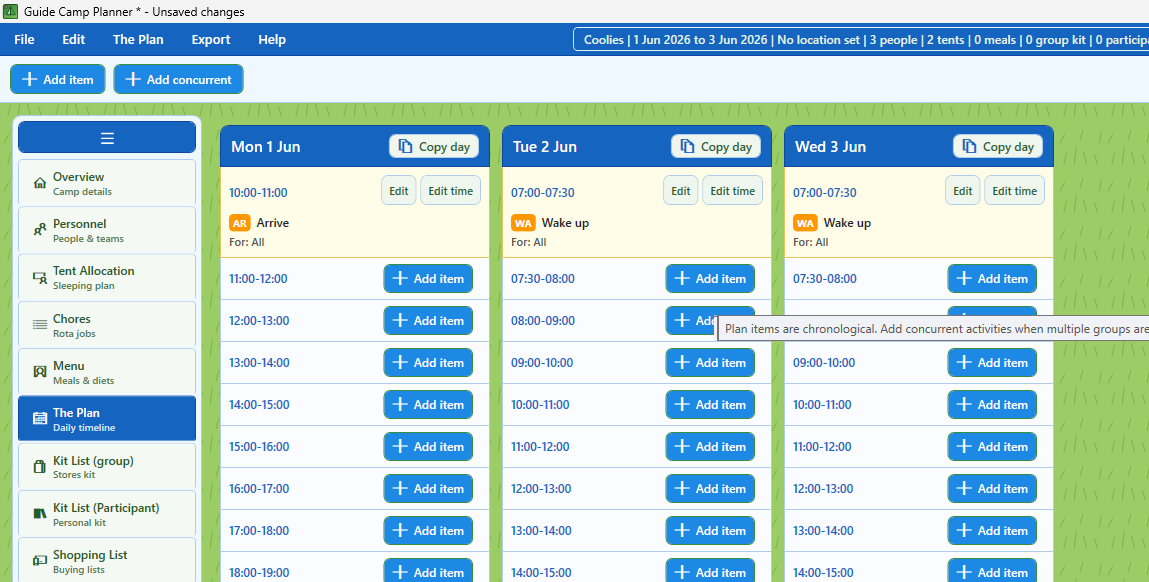Click WA badge on Tuesday Wake up
Screen dimensions: 1149x582
coord(523,223)
